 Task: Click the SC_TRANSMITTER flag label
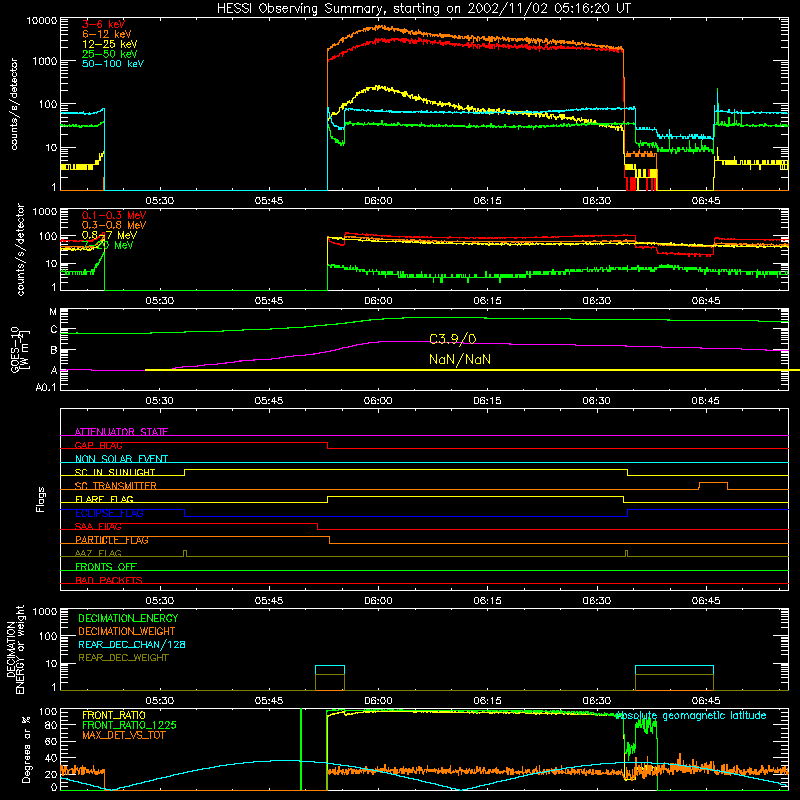(x=116, y=486)
